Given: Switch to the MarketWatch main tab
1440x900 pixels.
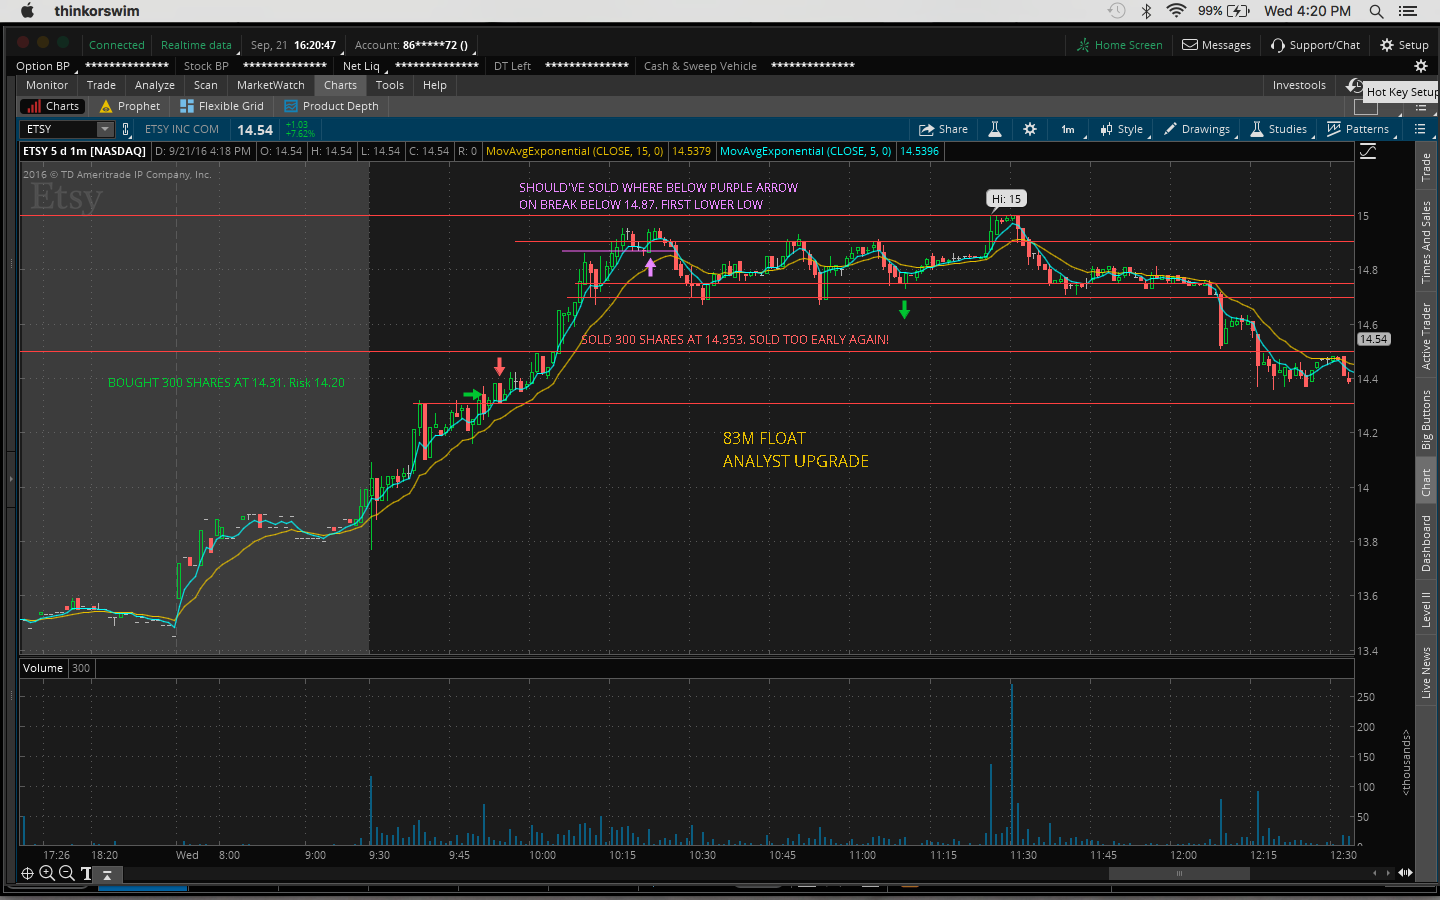Looking at the screenshot, I should click(x=271, y=85).
